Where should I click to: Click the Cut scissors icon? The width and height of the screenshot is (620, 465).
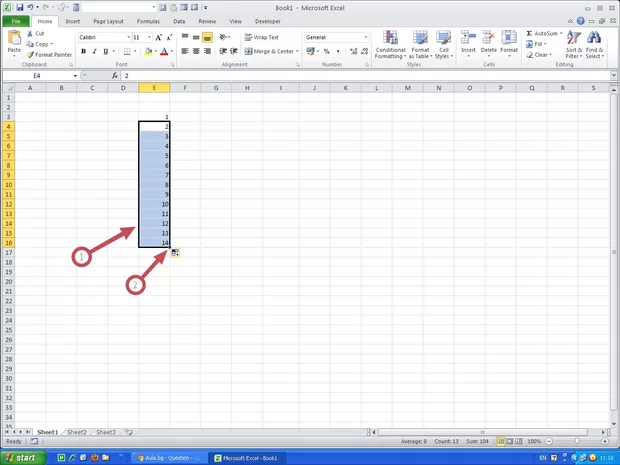point(30,34)
